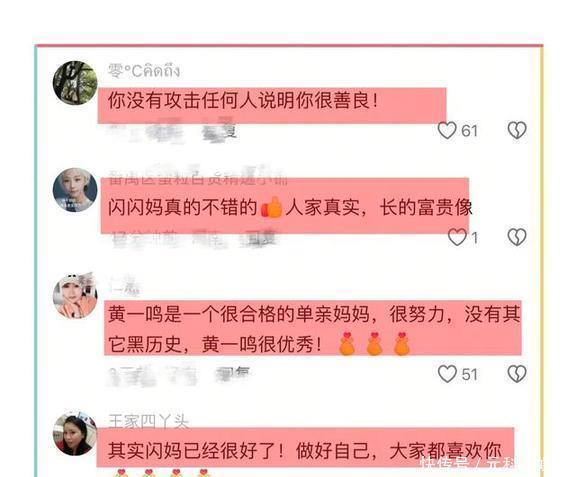Like the comment with 61 likes
Image resolution: width=576 pixels, height=477 pixels.
447,130
